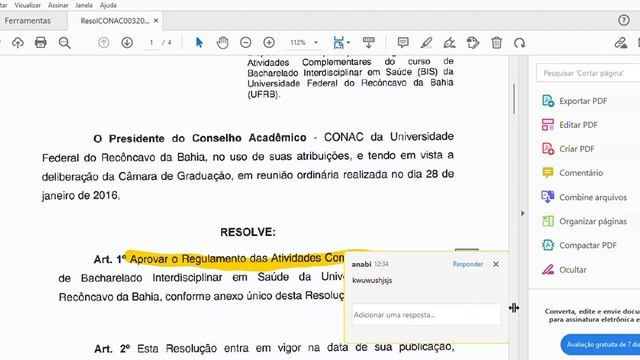Click the comment text kwuwushjsjs

click(x=372, y=280)
